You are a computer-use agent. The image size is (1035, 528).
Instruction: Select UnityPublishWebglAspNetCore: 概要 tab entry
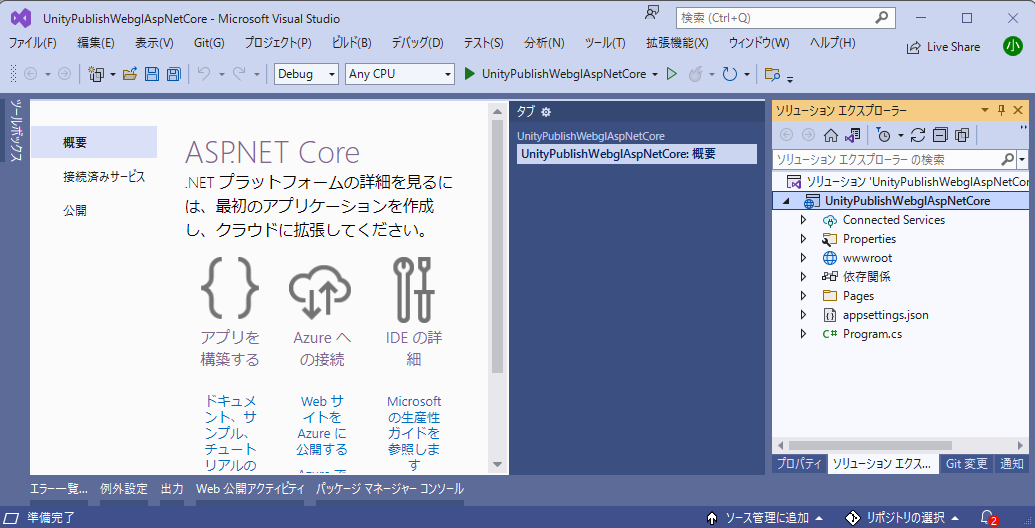pos(636,154)
